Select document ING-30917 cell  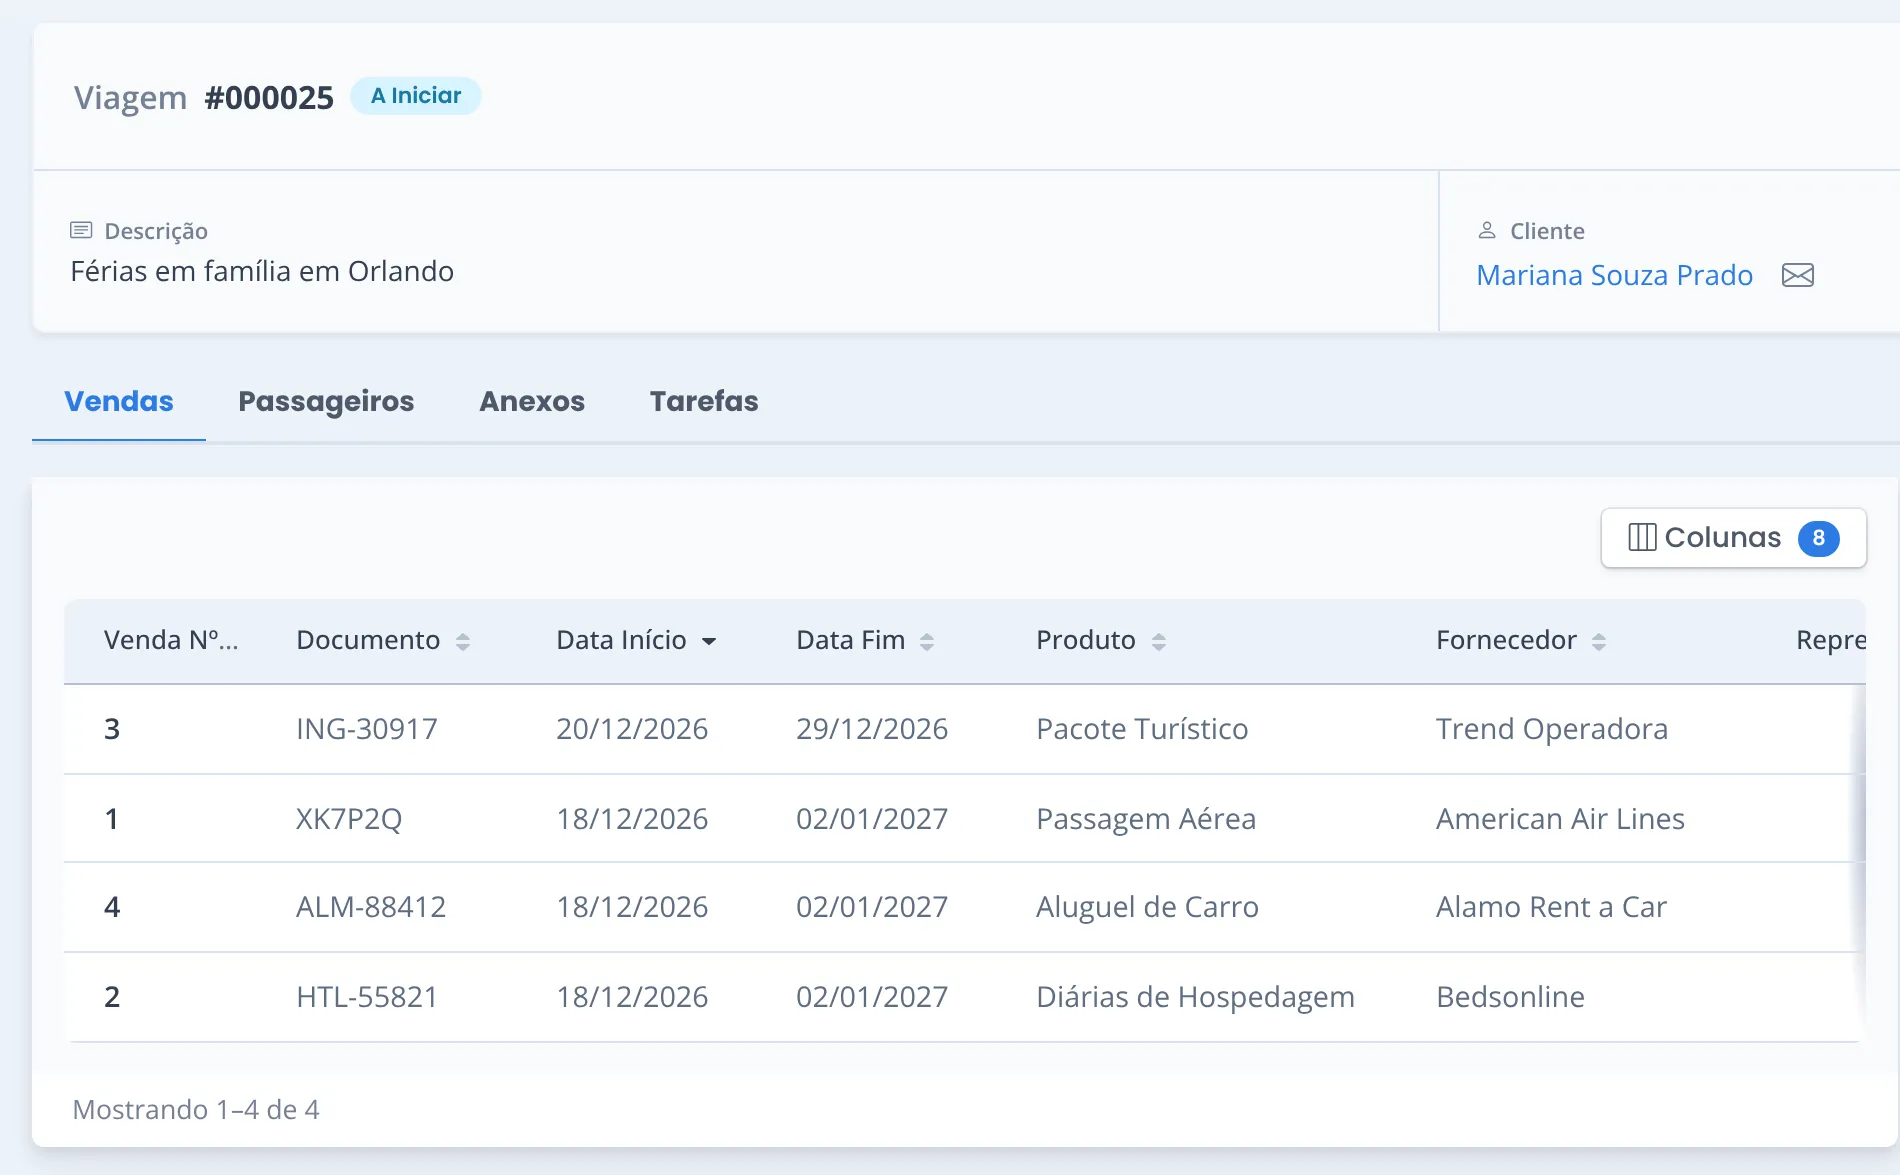(x=366, y=729)
